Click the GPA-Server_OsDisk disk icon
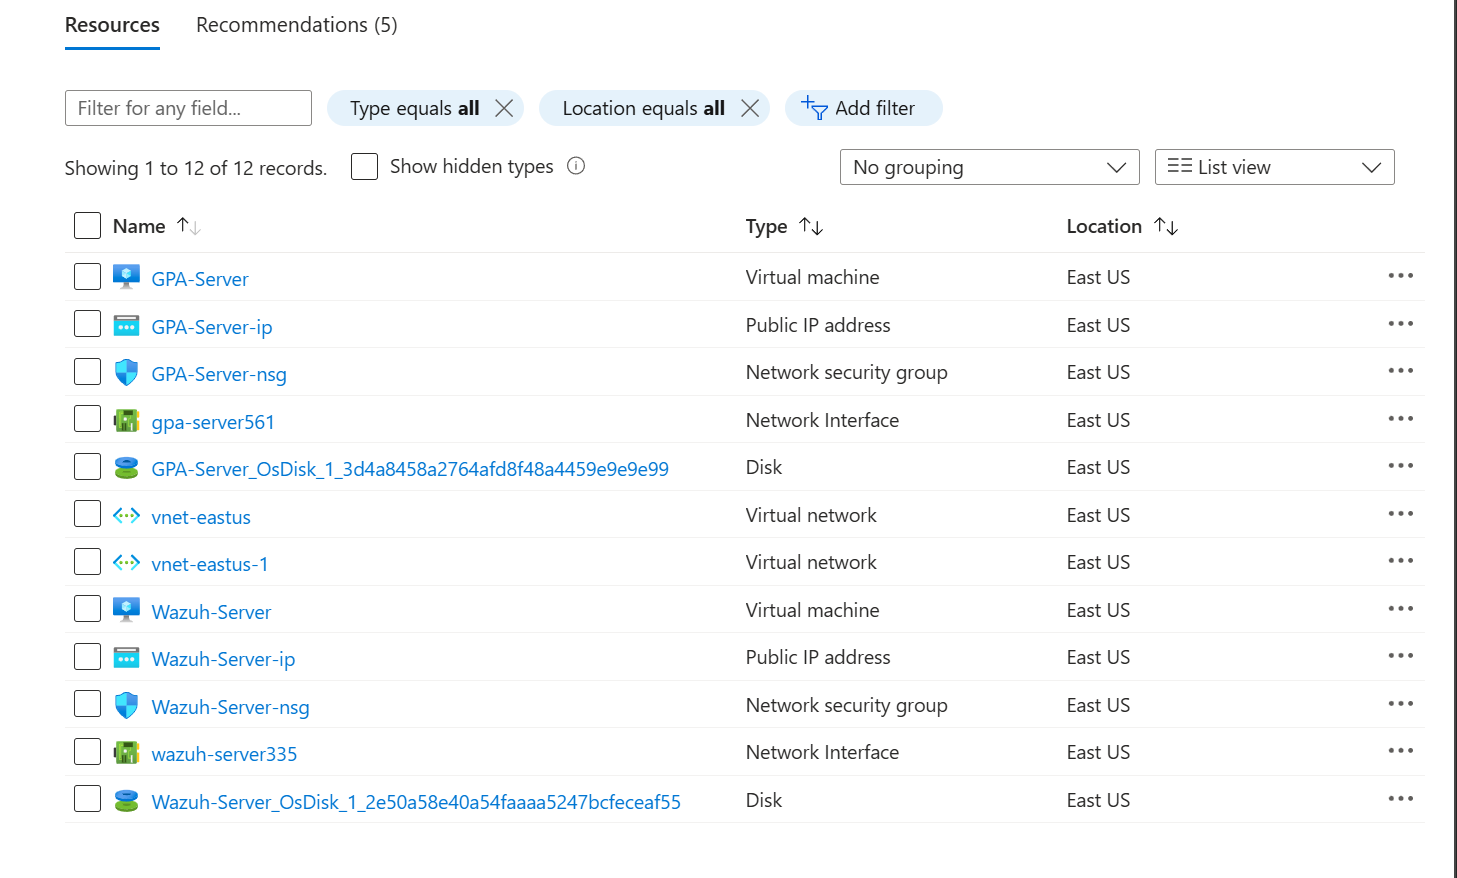 [x=126, y=467]
